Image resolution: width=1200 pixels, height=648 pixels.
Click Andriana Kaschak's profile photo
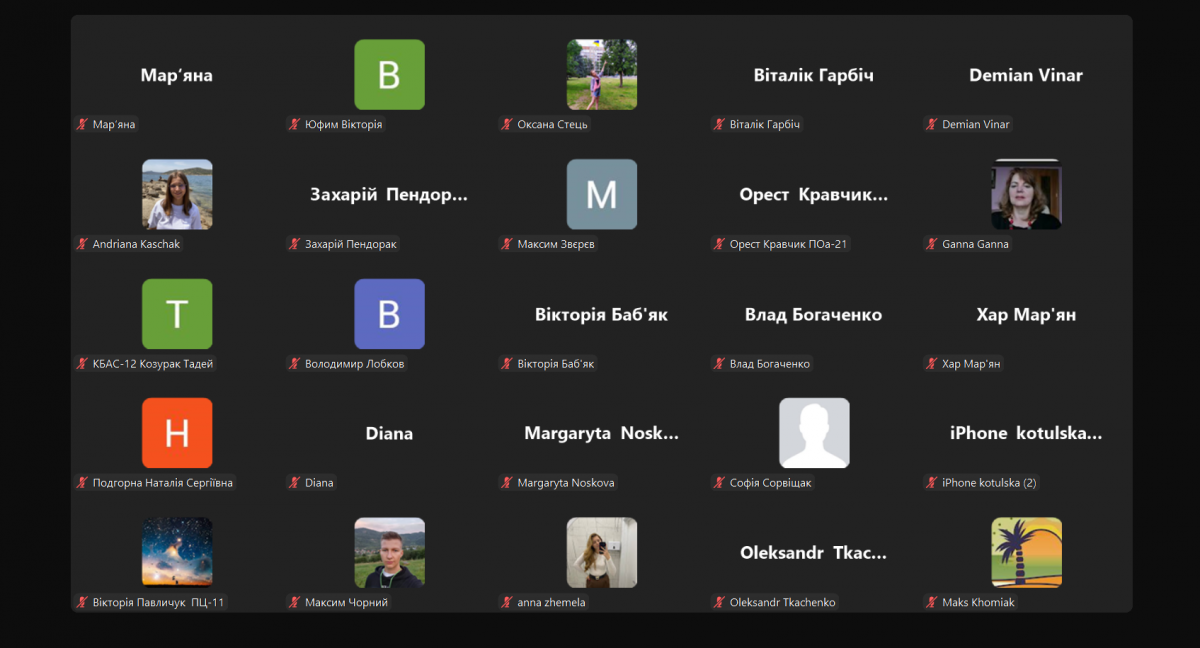click(177, 194)
